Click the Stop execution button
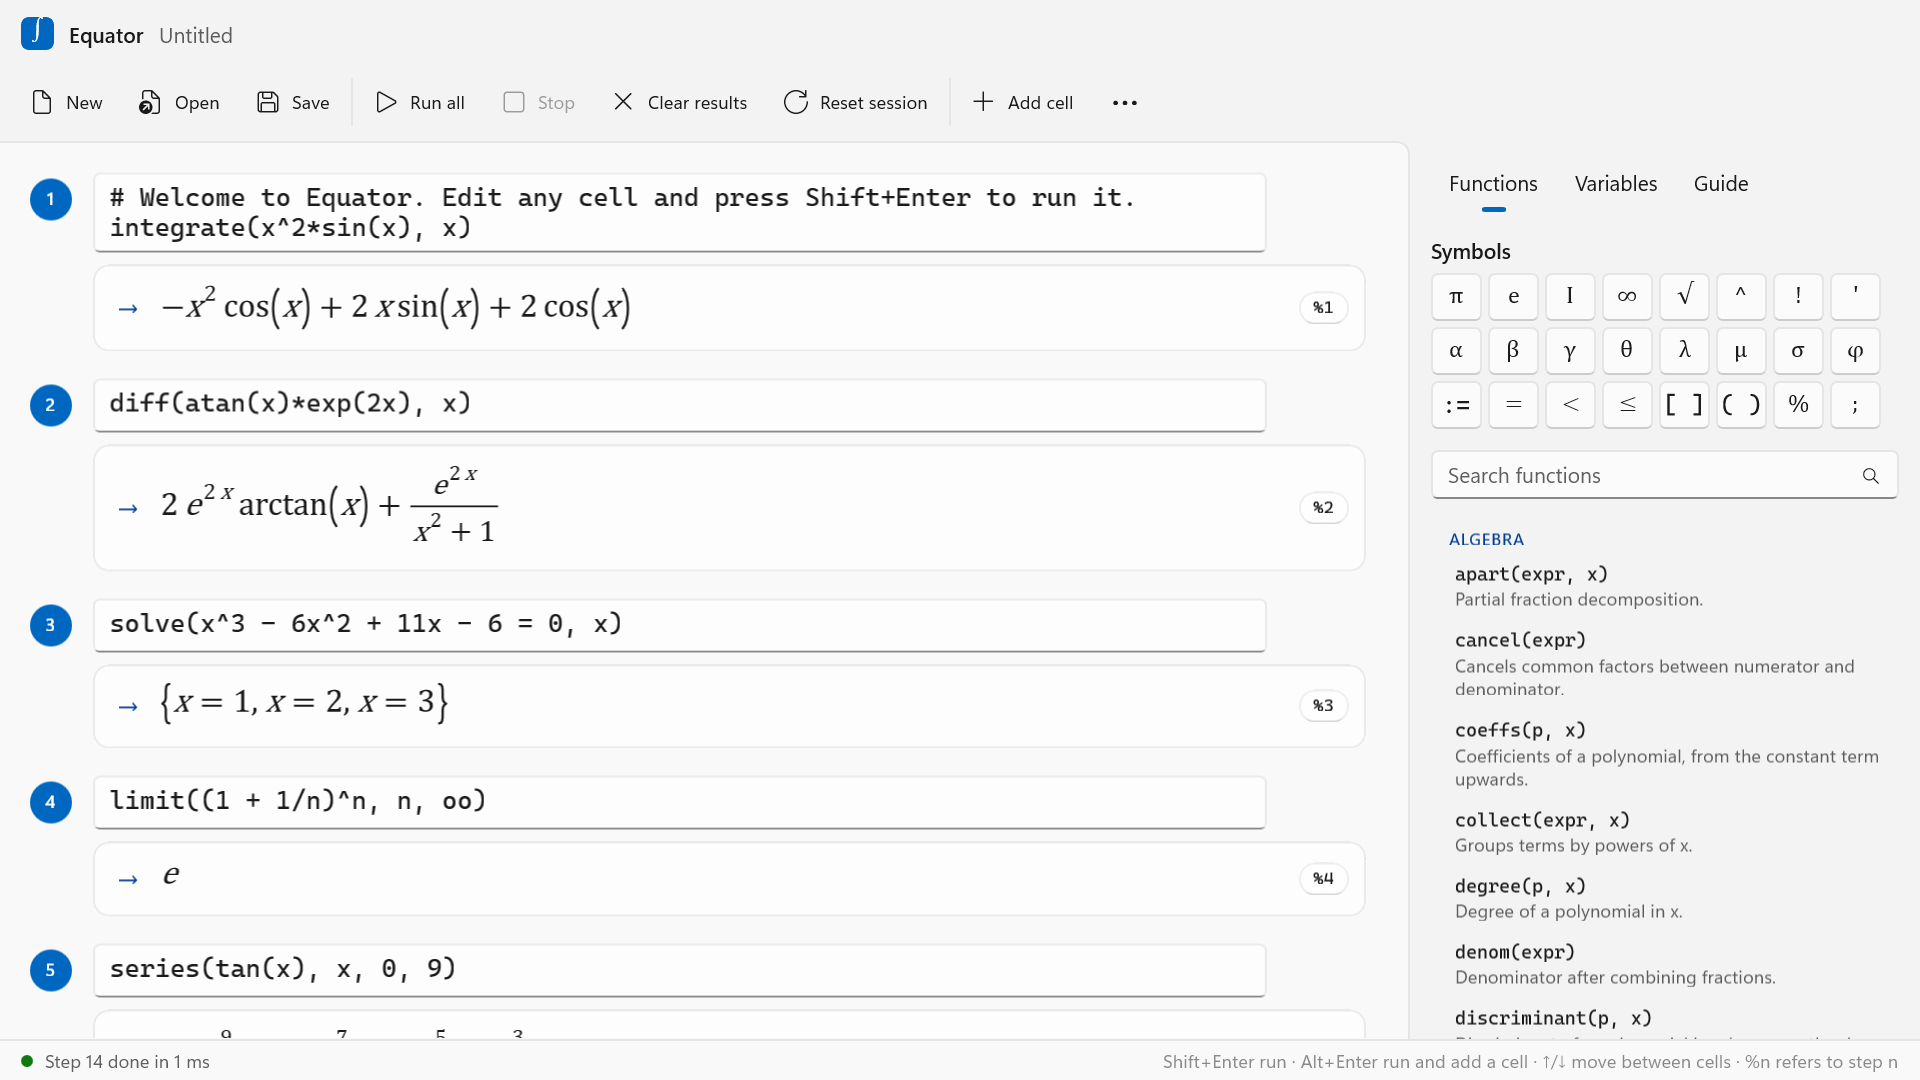The width and height of the screenshot is (1920, 1080). click(x=539, y=102)
